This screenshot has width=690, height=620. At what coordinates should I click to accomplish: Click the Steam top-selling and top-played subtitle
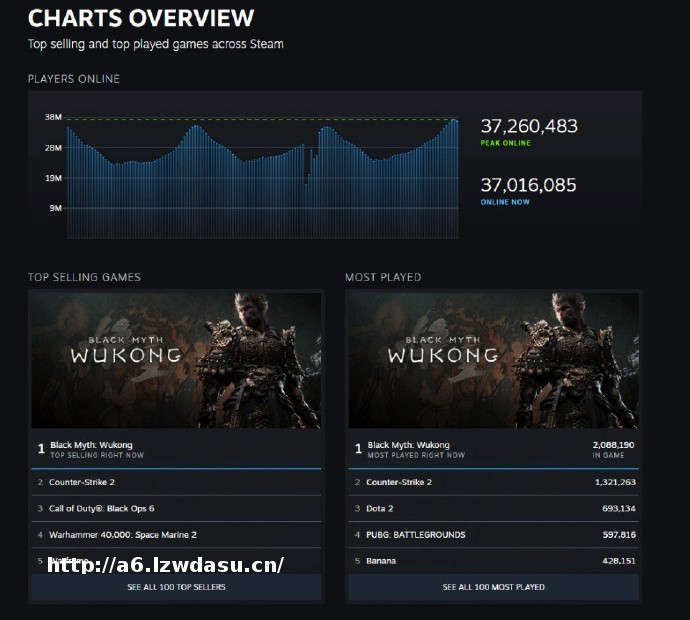click(156, 44)
